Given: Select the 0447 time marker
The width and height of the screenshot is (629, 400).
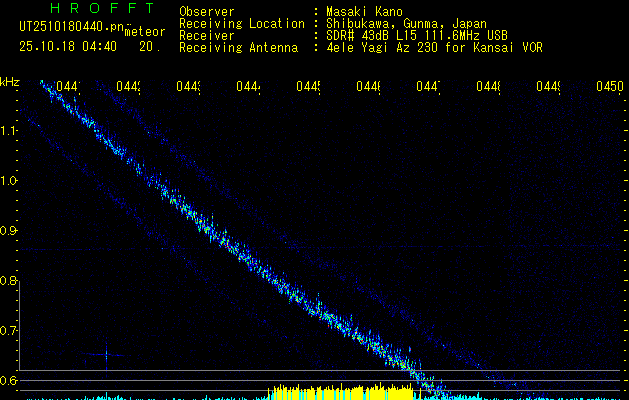Looking at the screenshot, I should (x=428, y=88).
